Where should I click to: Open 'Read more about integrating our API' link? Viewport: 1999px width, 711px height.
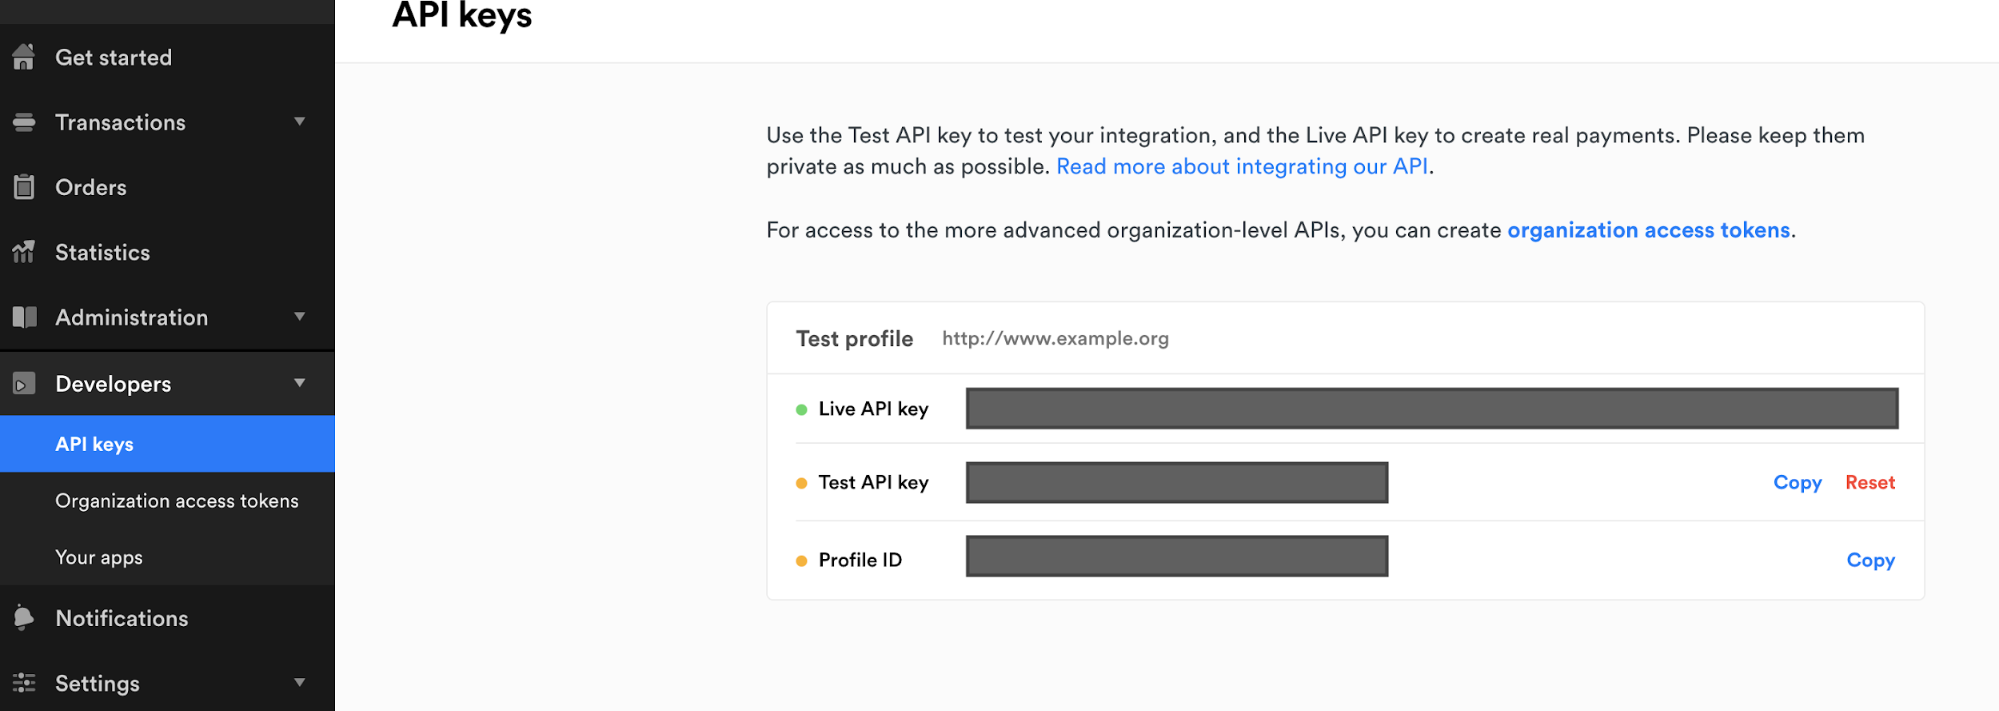[1241, 167]
